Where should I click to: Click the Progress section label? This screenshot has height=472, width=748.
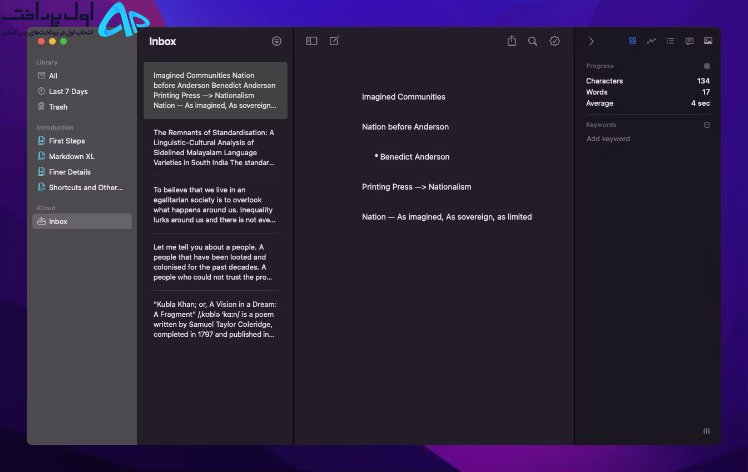[600, 66]
